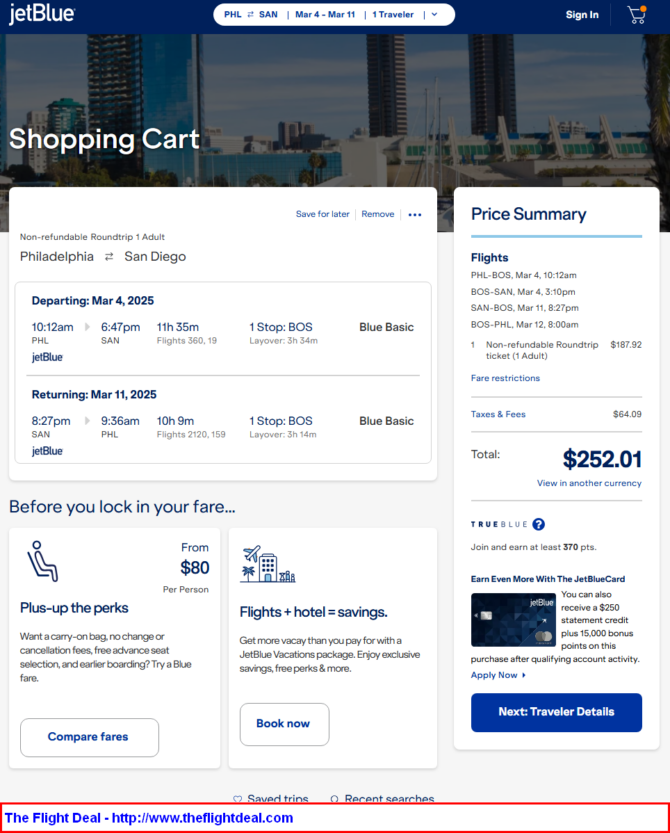Viewport: 670px width, 833px height.
Task: Click the Saved trips heart icon
Action: 238,798
